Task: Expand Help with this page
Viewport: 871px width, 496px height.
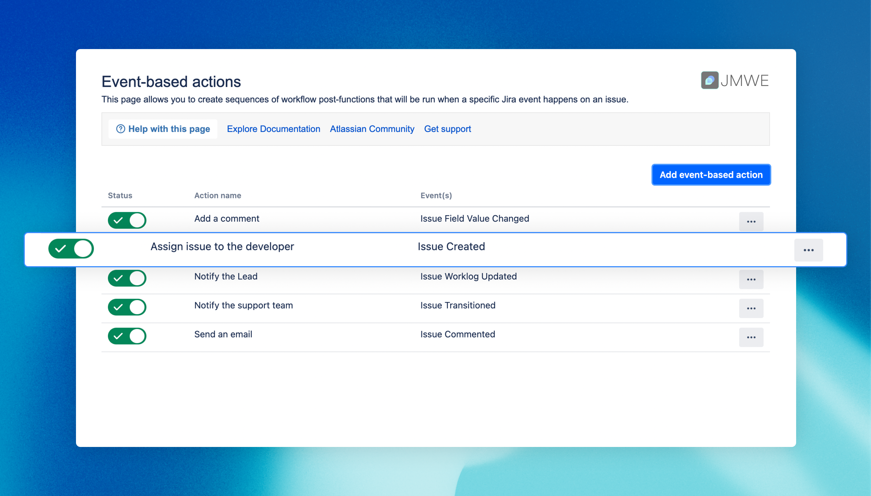Action: pyautogui.click(x=163, y=129)
